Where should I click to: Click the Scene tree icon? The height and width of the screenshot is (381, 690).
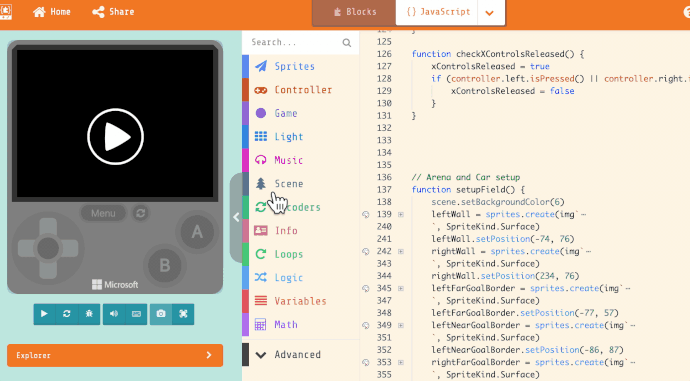[261, 183]
